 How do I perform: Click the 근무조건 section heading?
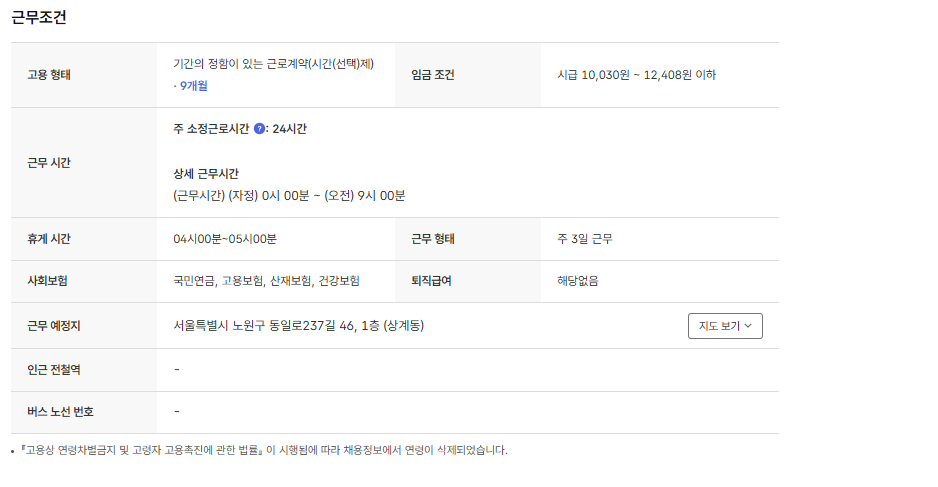[39, 17]
